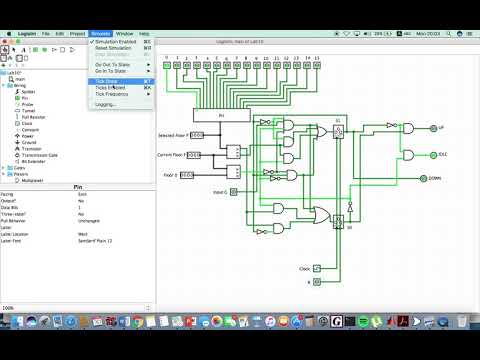Click the Label Font value

pyautogui.click(x=95, y=241)
